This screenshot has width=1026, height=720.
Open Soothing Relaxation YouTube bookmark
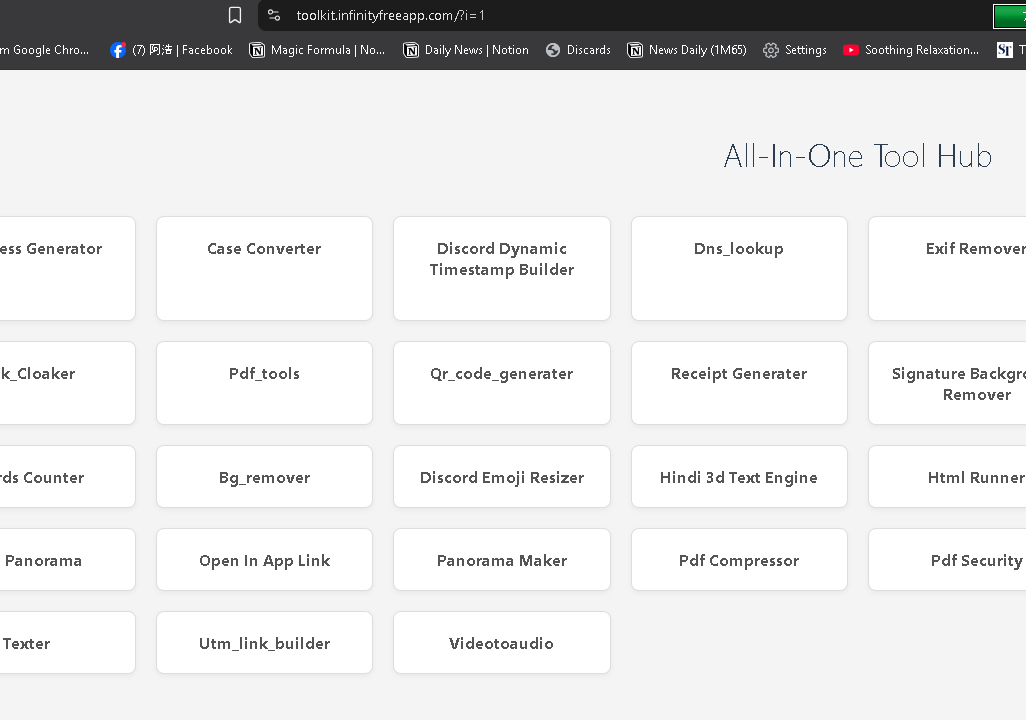[x=911, y=50]
